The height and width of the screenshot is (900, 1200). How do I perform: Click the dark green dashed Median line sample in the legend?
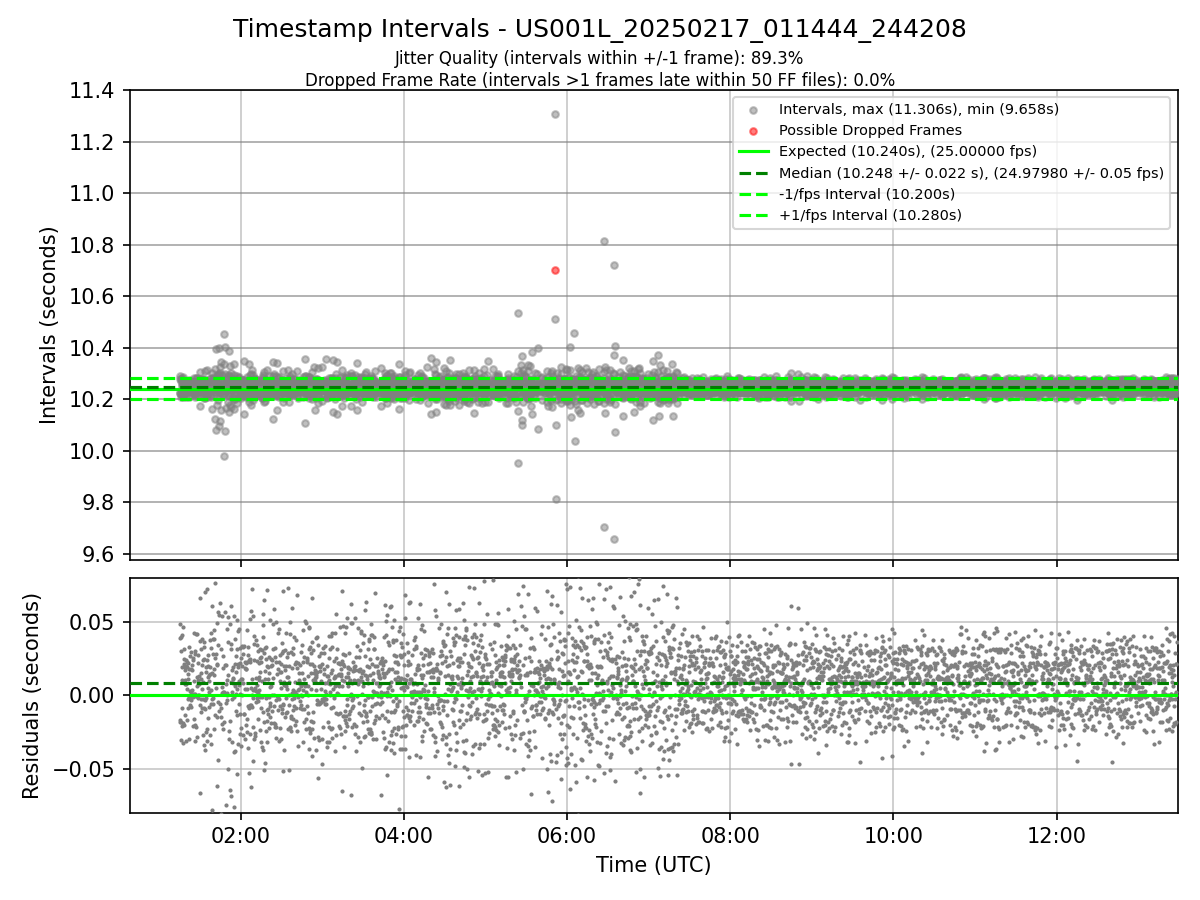pos(753,173)
